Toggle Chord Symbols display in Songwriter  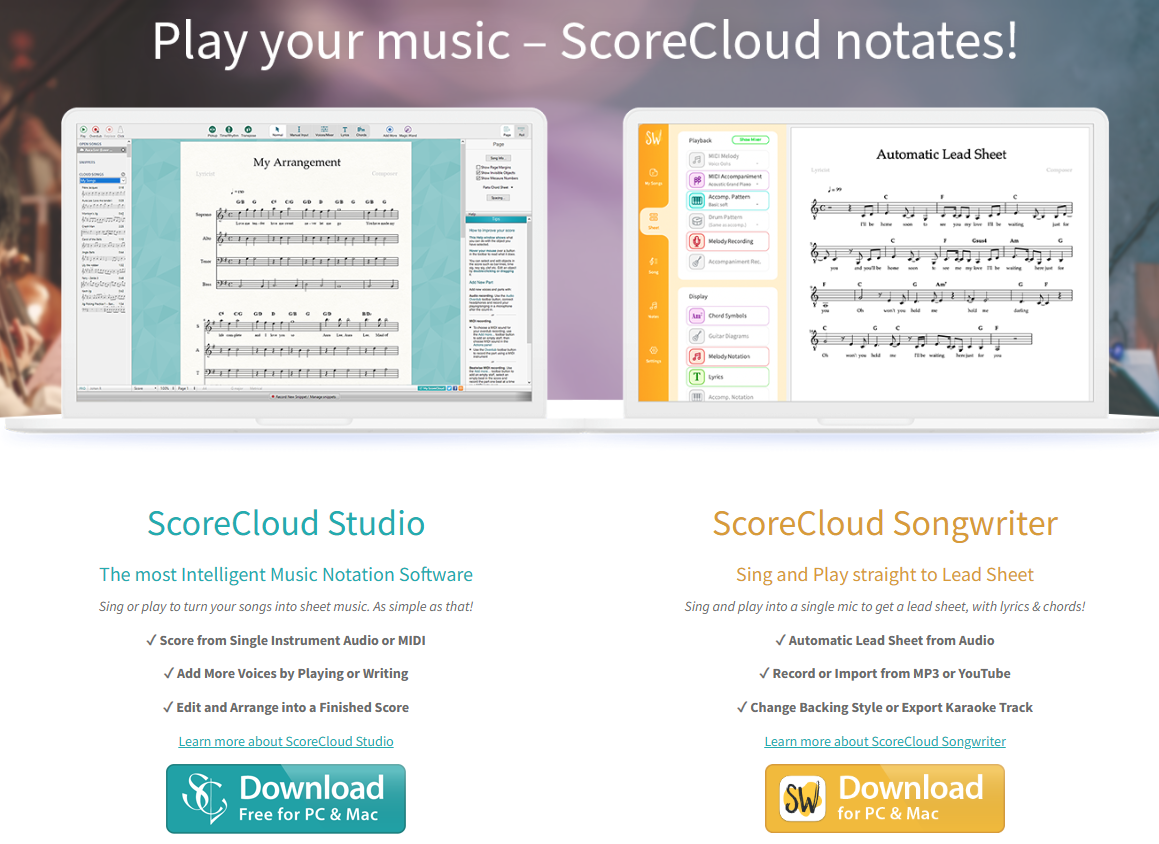(727, 316)
